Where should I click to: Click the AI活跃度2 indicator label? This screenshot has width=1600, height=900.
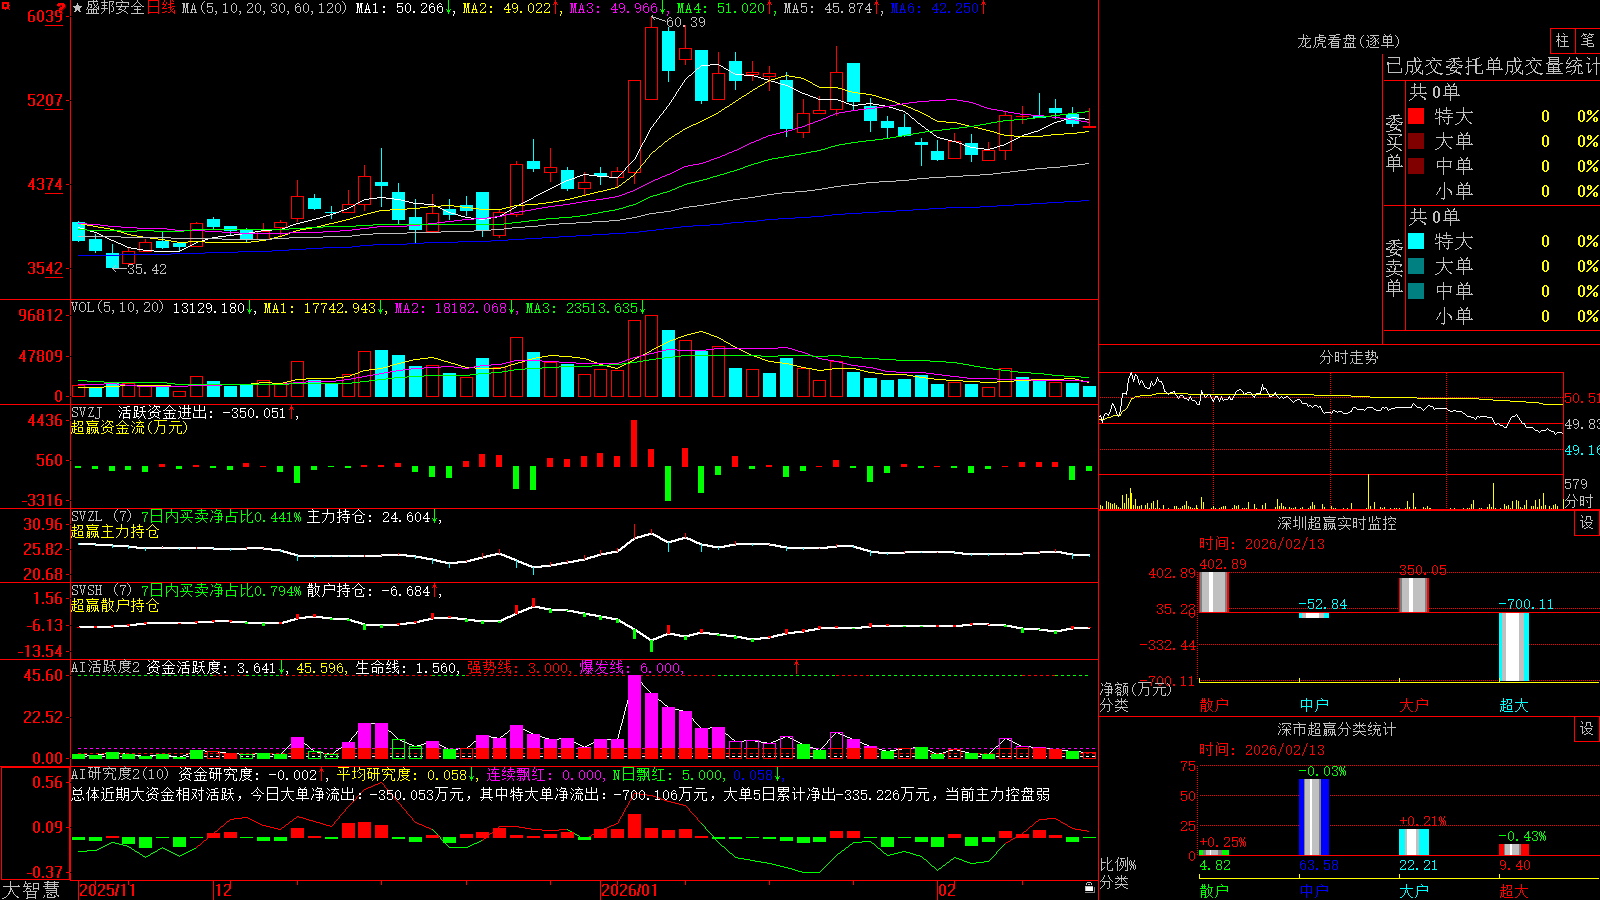105,667
